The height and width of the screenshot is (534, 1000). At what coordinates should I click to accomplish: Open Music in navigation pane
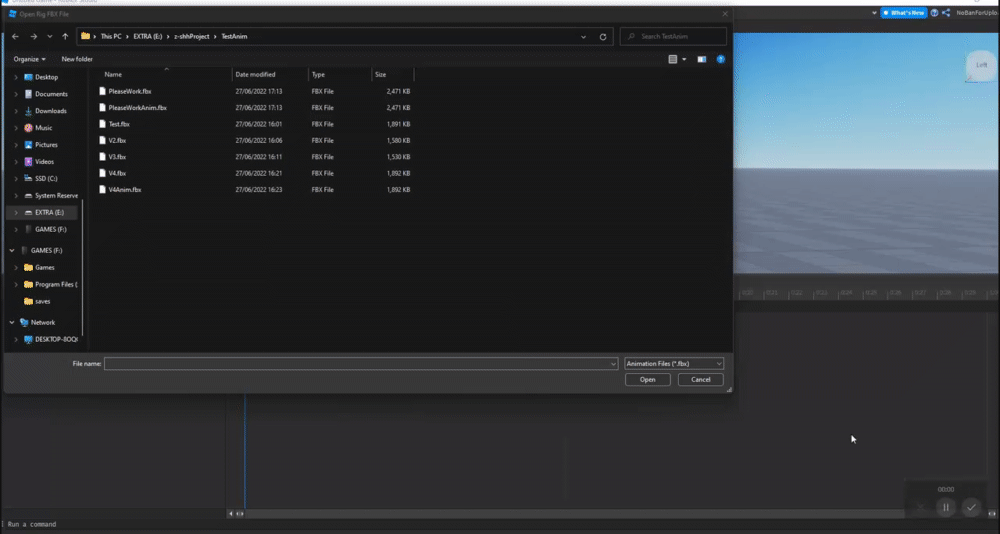click(43, 128)
